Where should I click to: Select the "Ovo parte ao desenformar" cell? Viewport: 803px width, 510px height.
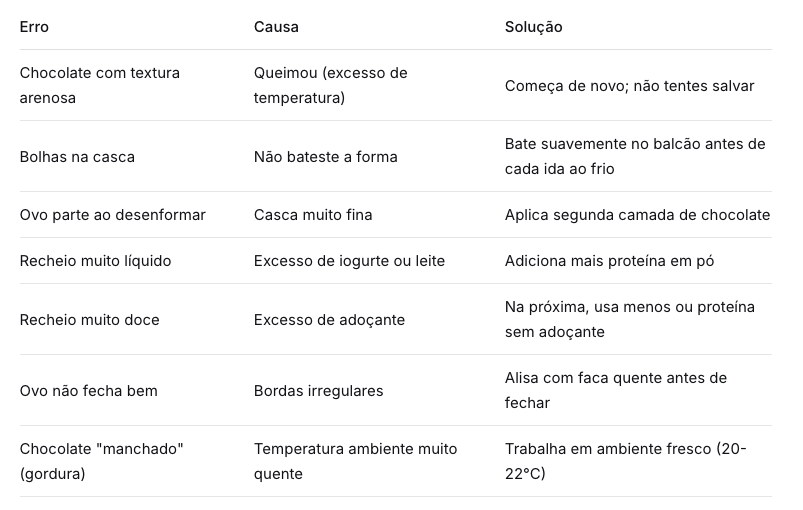pyautogui.click(x=112, y=215)
